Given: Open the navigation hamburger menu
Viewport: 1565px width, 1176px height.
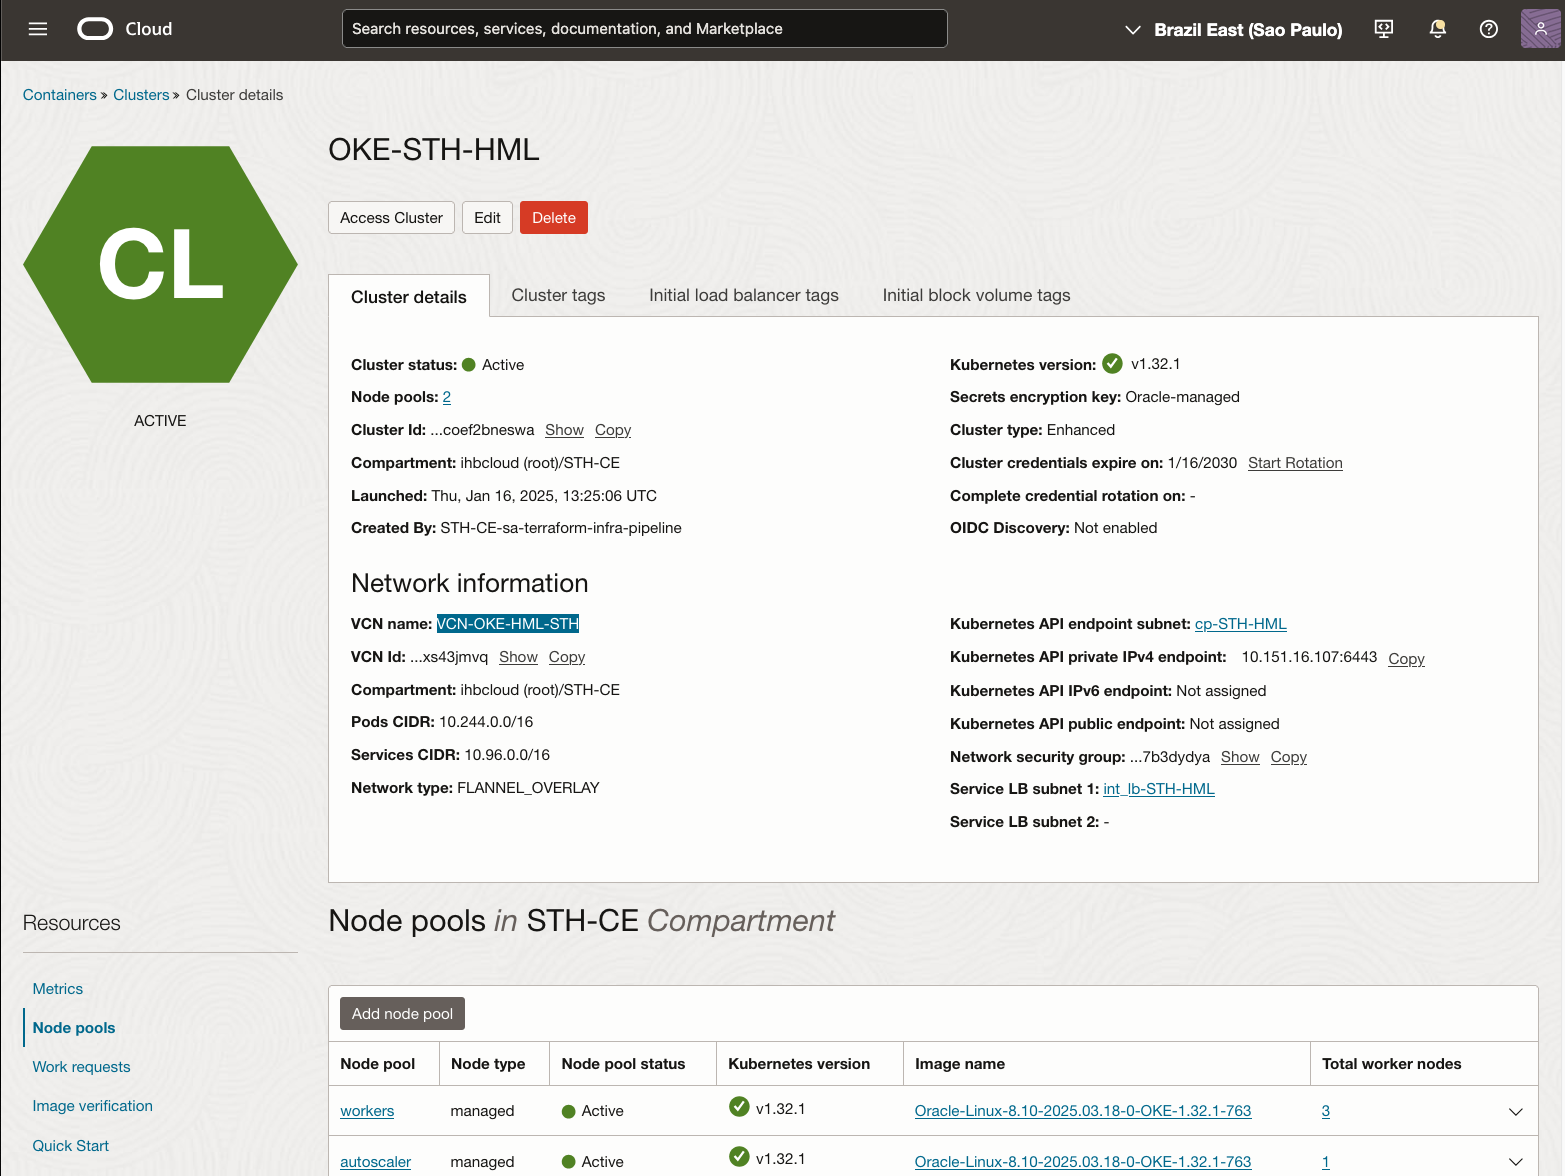Looking at the screenshot, I should 37,28.
